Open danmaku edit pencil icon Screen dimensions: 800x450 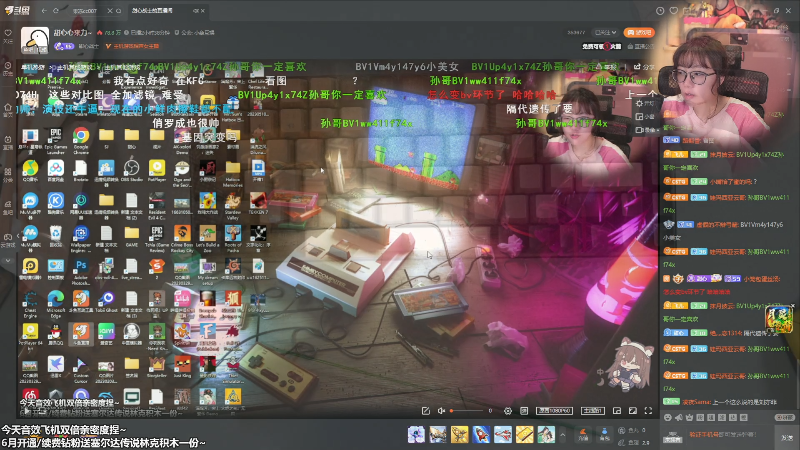pos(426,411)
